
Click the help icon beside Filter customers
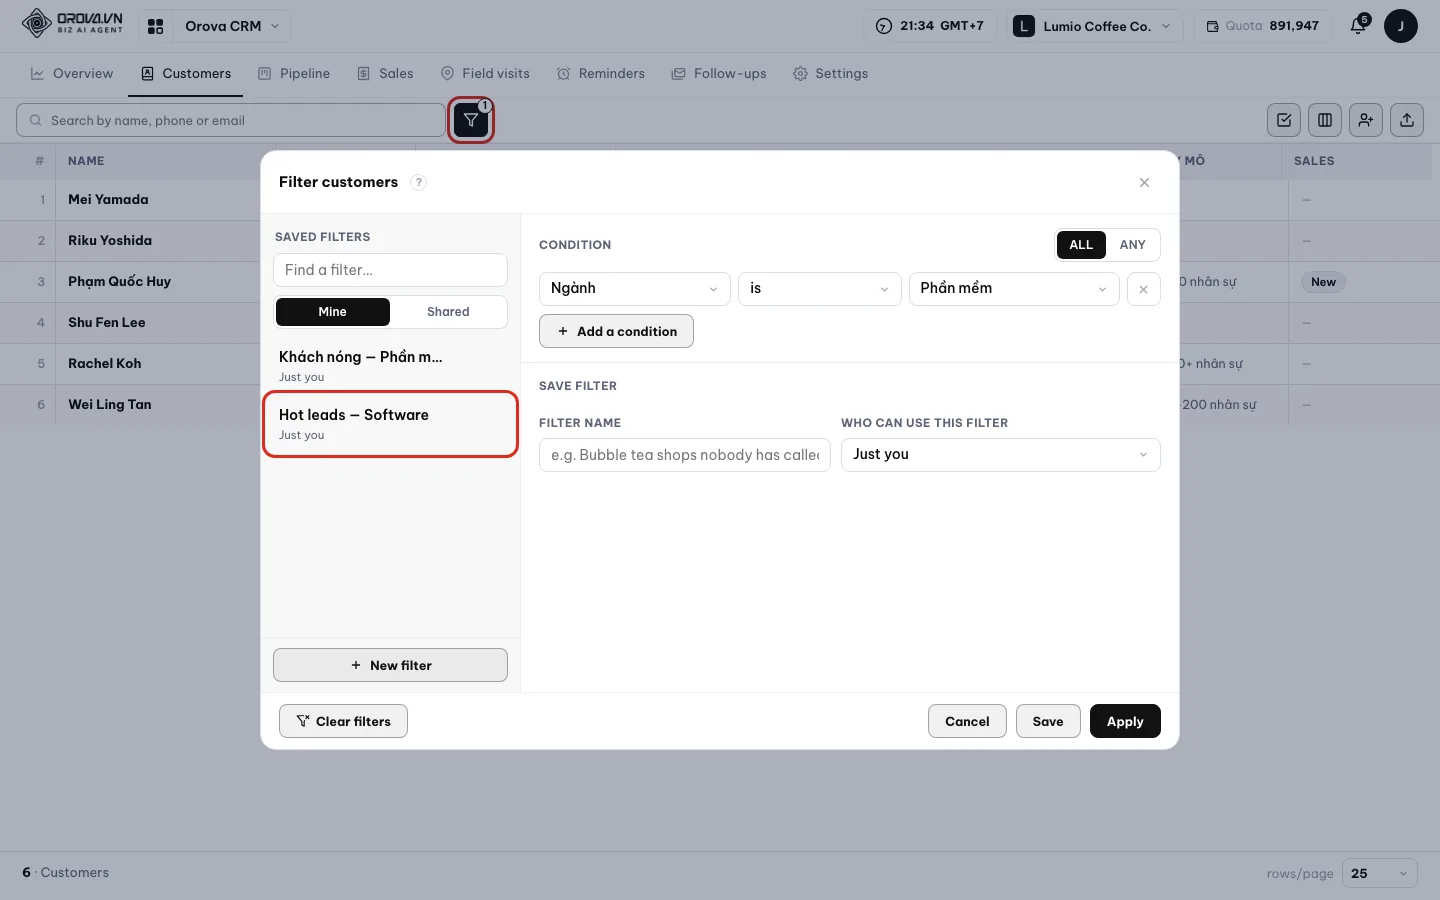[x=419, y=182]
